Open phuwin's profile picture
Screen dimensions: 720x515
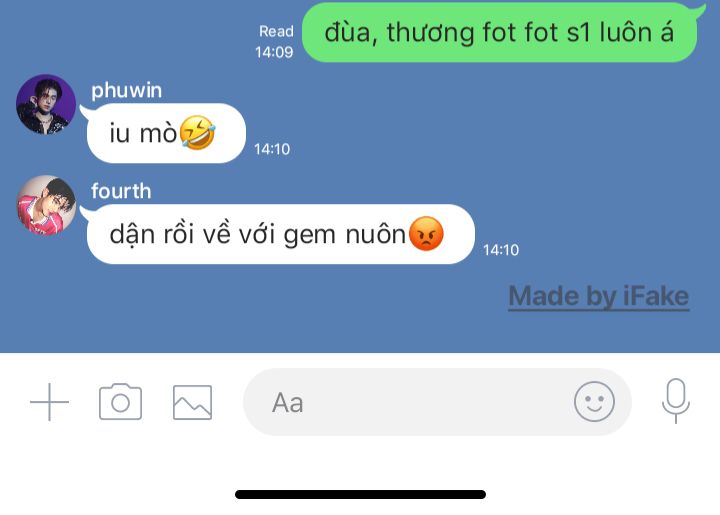(x=46, y=104)
